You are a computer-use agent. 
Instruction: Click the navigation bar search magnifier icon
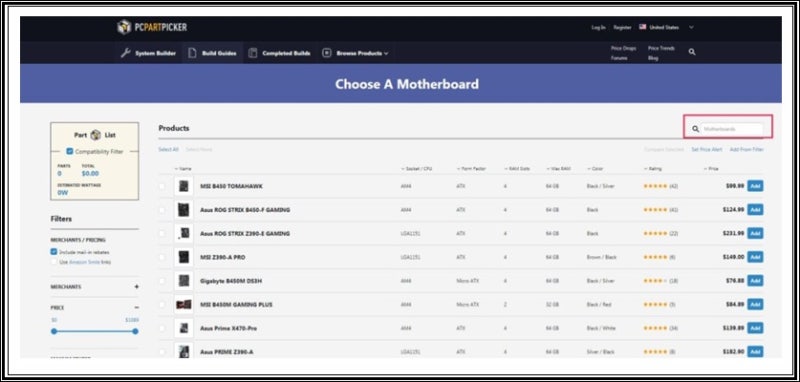click(x=692, y=52)
